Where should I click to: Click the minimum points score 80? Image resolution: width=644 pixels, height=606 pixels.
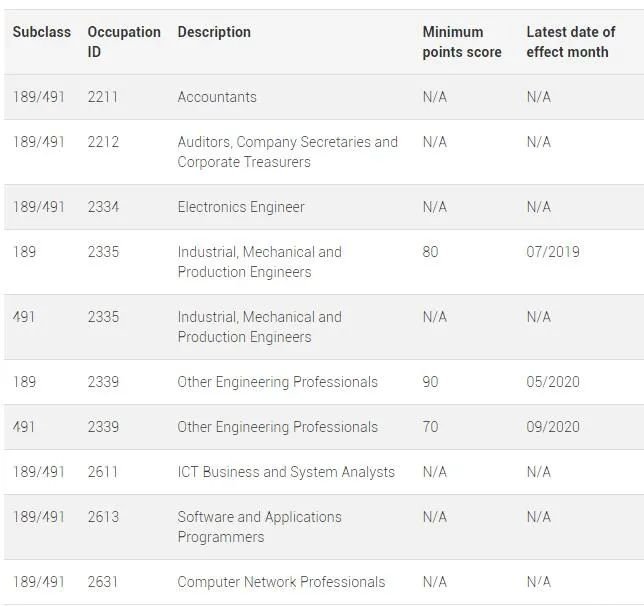[x=430, y=252]
